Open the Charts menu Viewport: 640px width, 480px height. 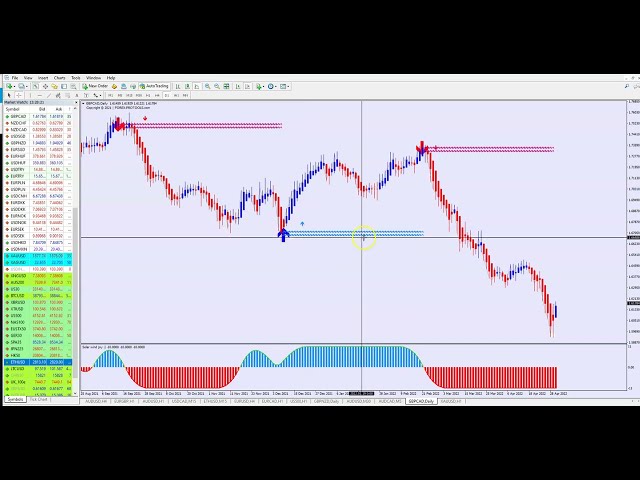point(59,77)
